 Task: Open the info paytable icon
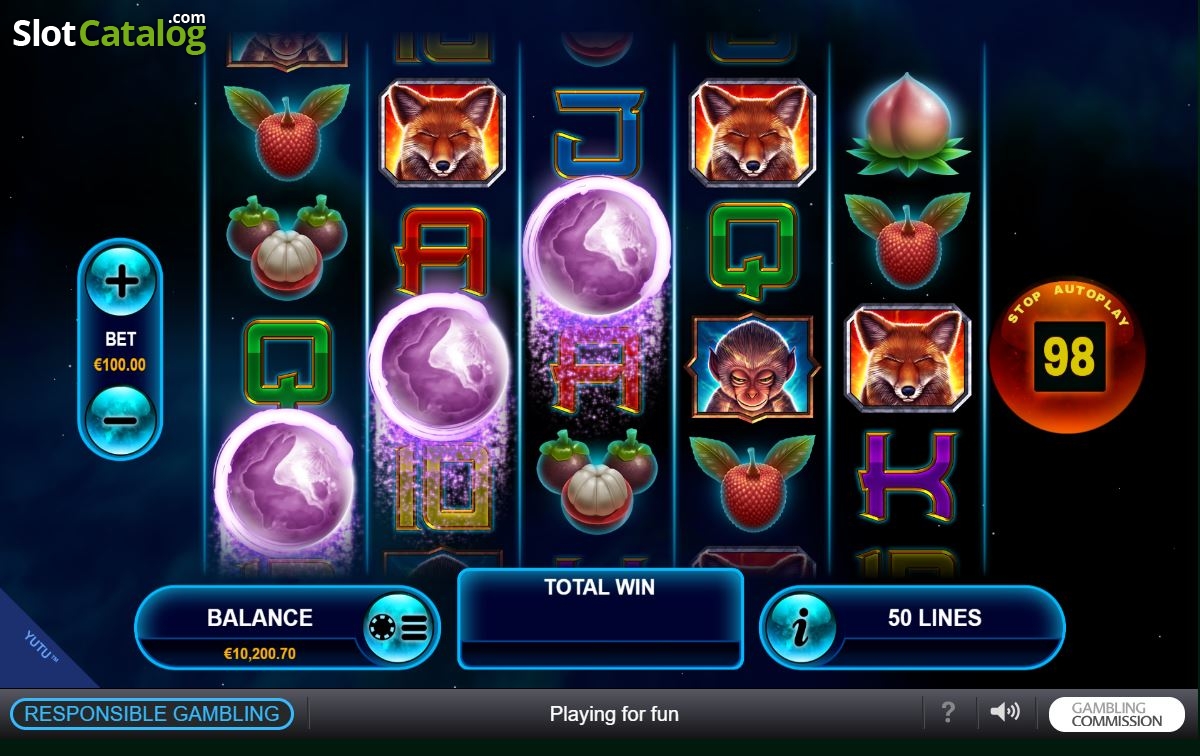coord(799,628)
